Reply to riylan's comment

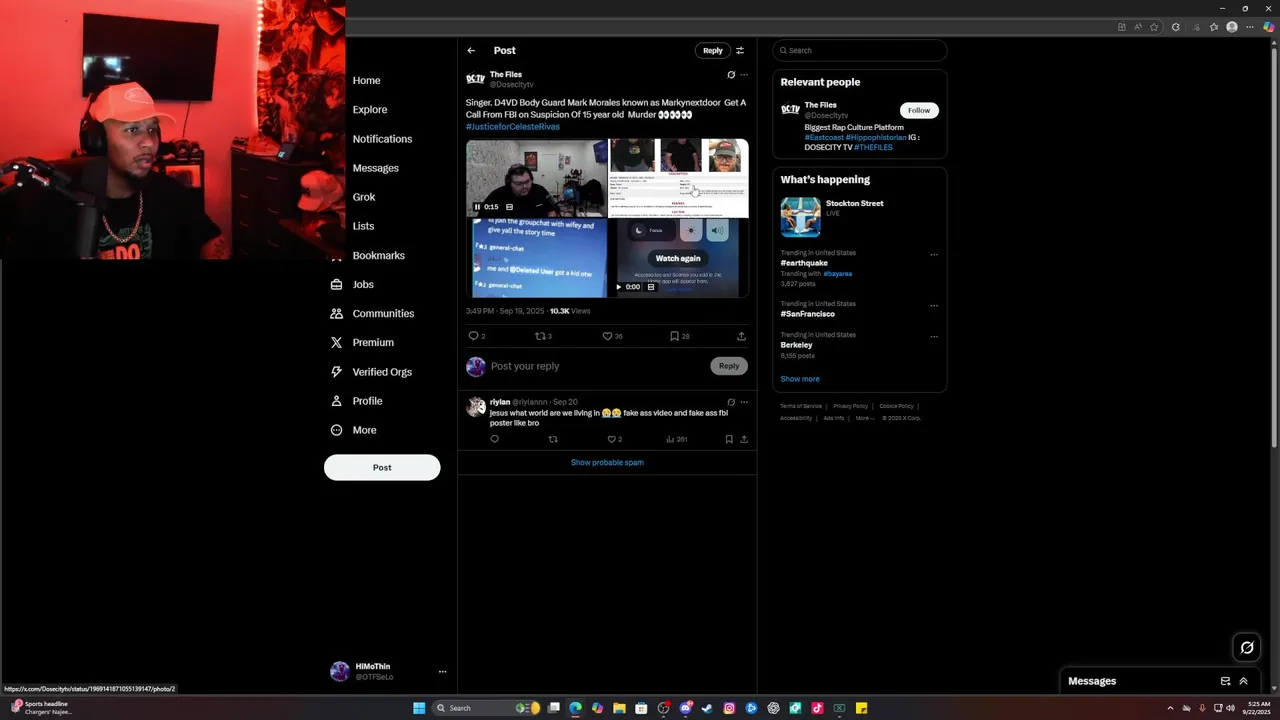point(494,439)
